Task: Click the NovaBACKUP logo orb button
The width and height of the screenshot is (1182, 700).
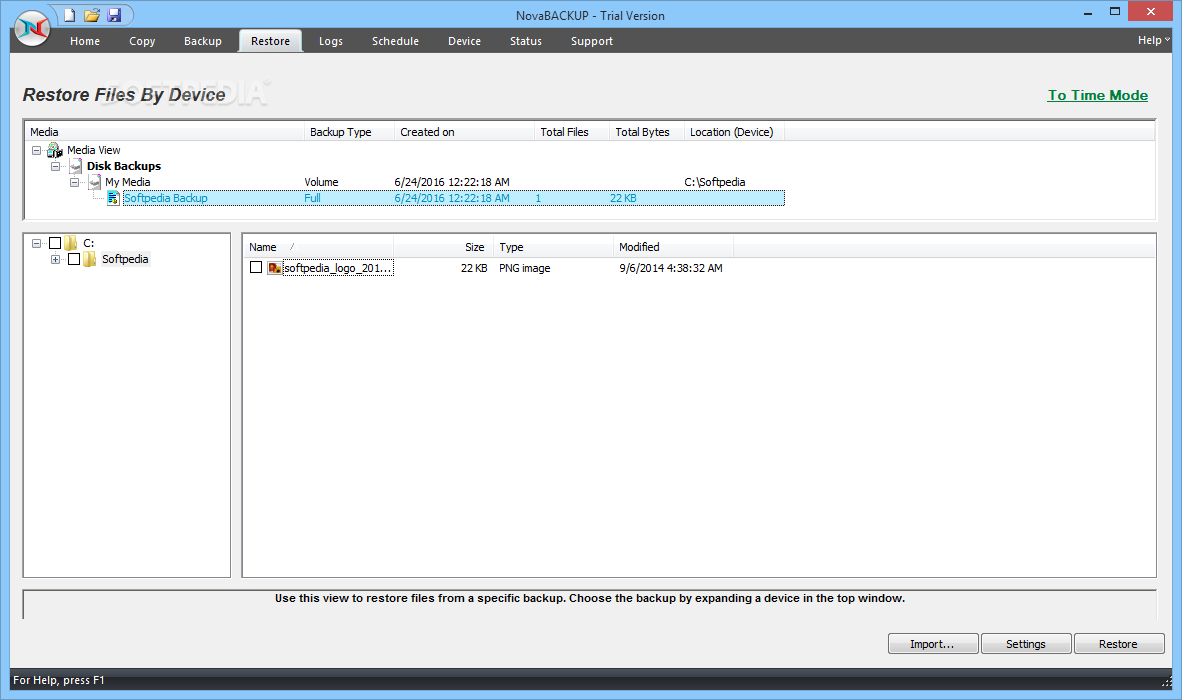Action: point(32,29)
